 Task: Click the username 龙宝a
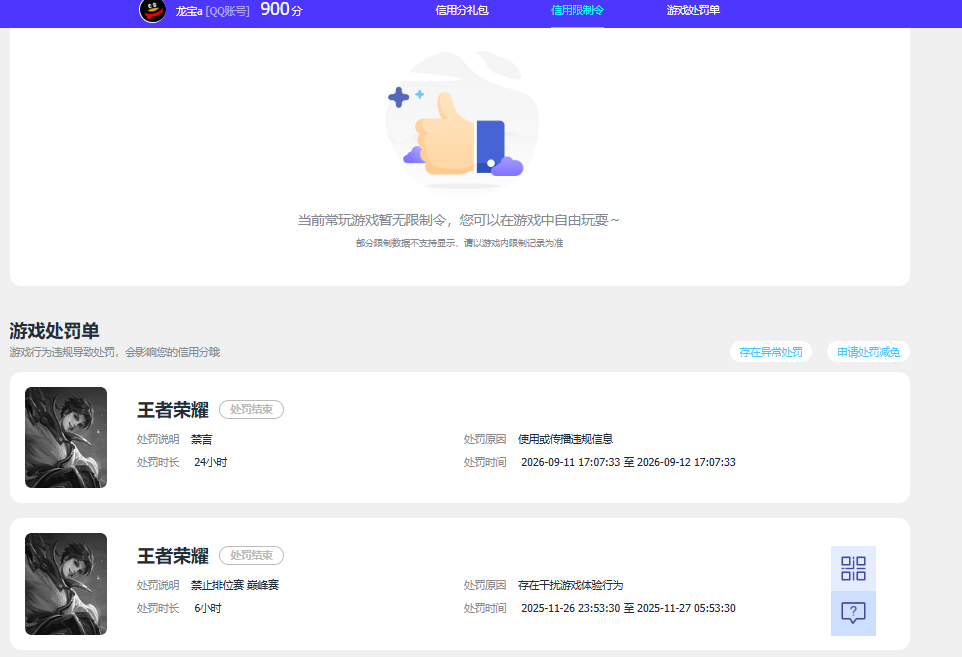click(189, 11)
